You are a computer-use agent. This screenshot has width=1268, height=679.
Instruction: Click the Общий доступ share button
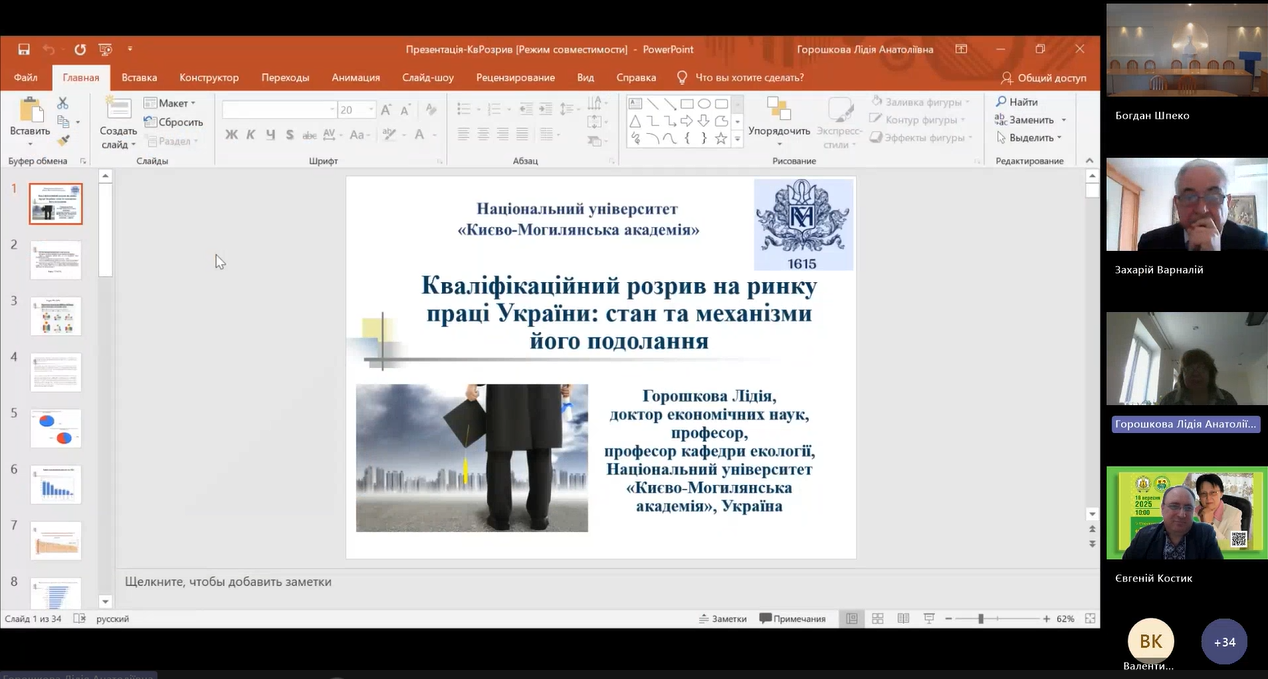click(1043, 77)
